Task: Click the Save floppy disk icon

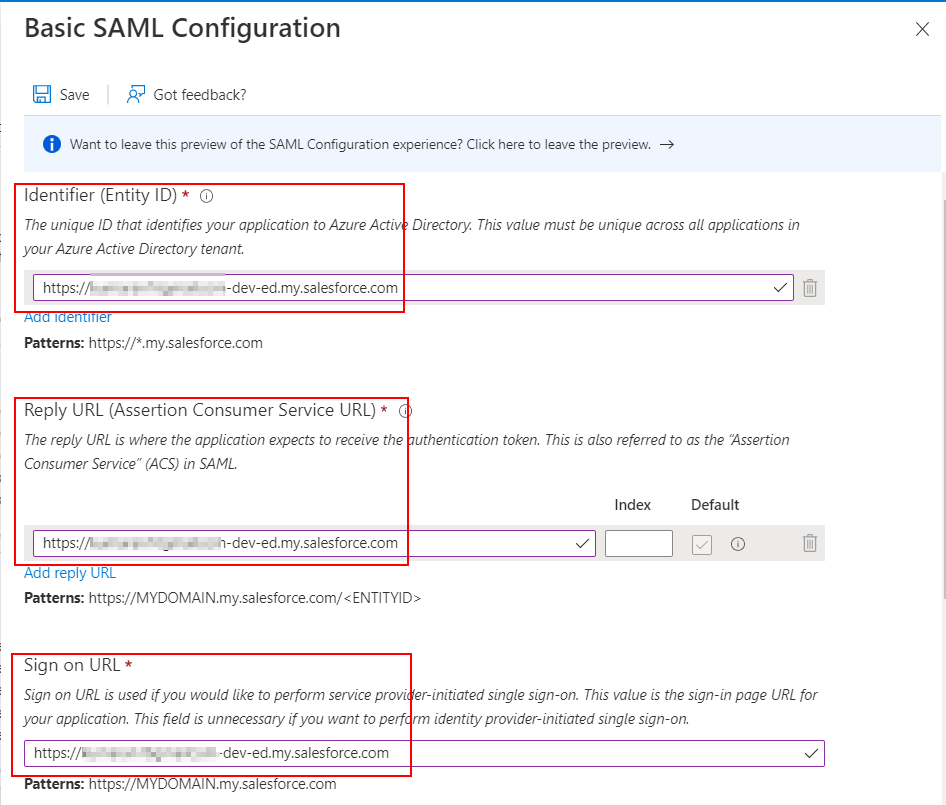Action: [x=42, y=94]
